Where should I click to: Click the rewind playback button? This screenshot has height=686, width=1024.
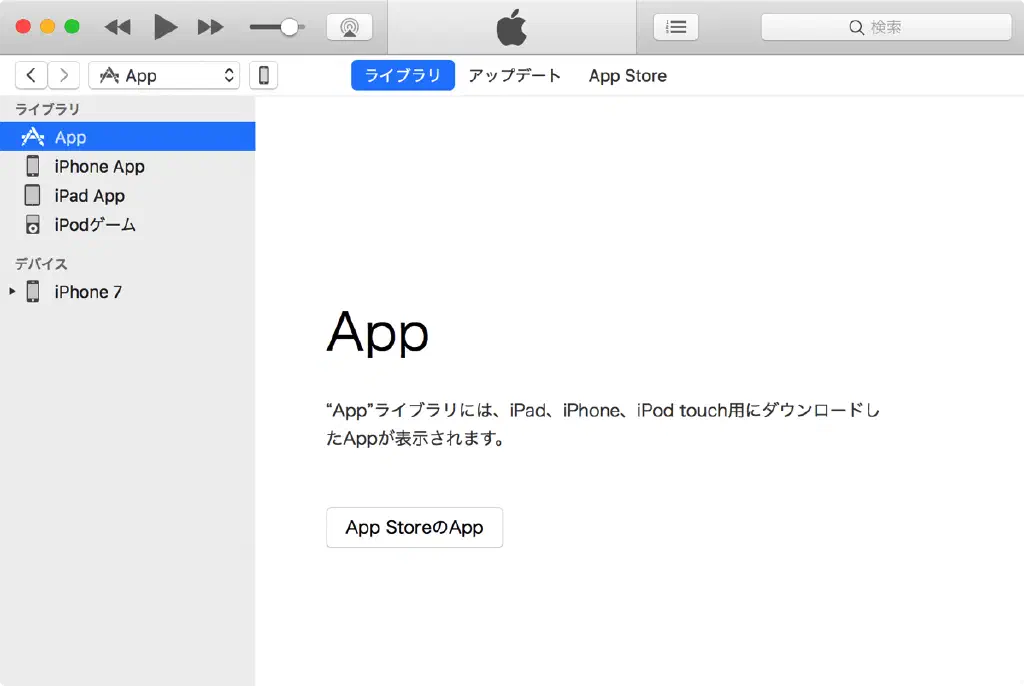(118, 27)
